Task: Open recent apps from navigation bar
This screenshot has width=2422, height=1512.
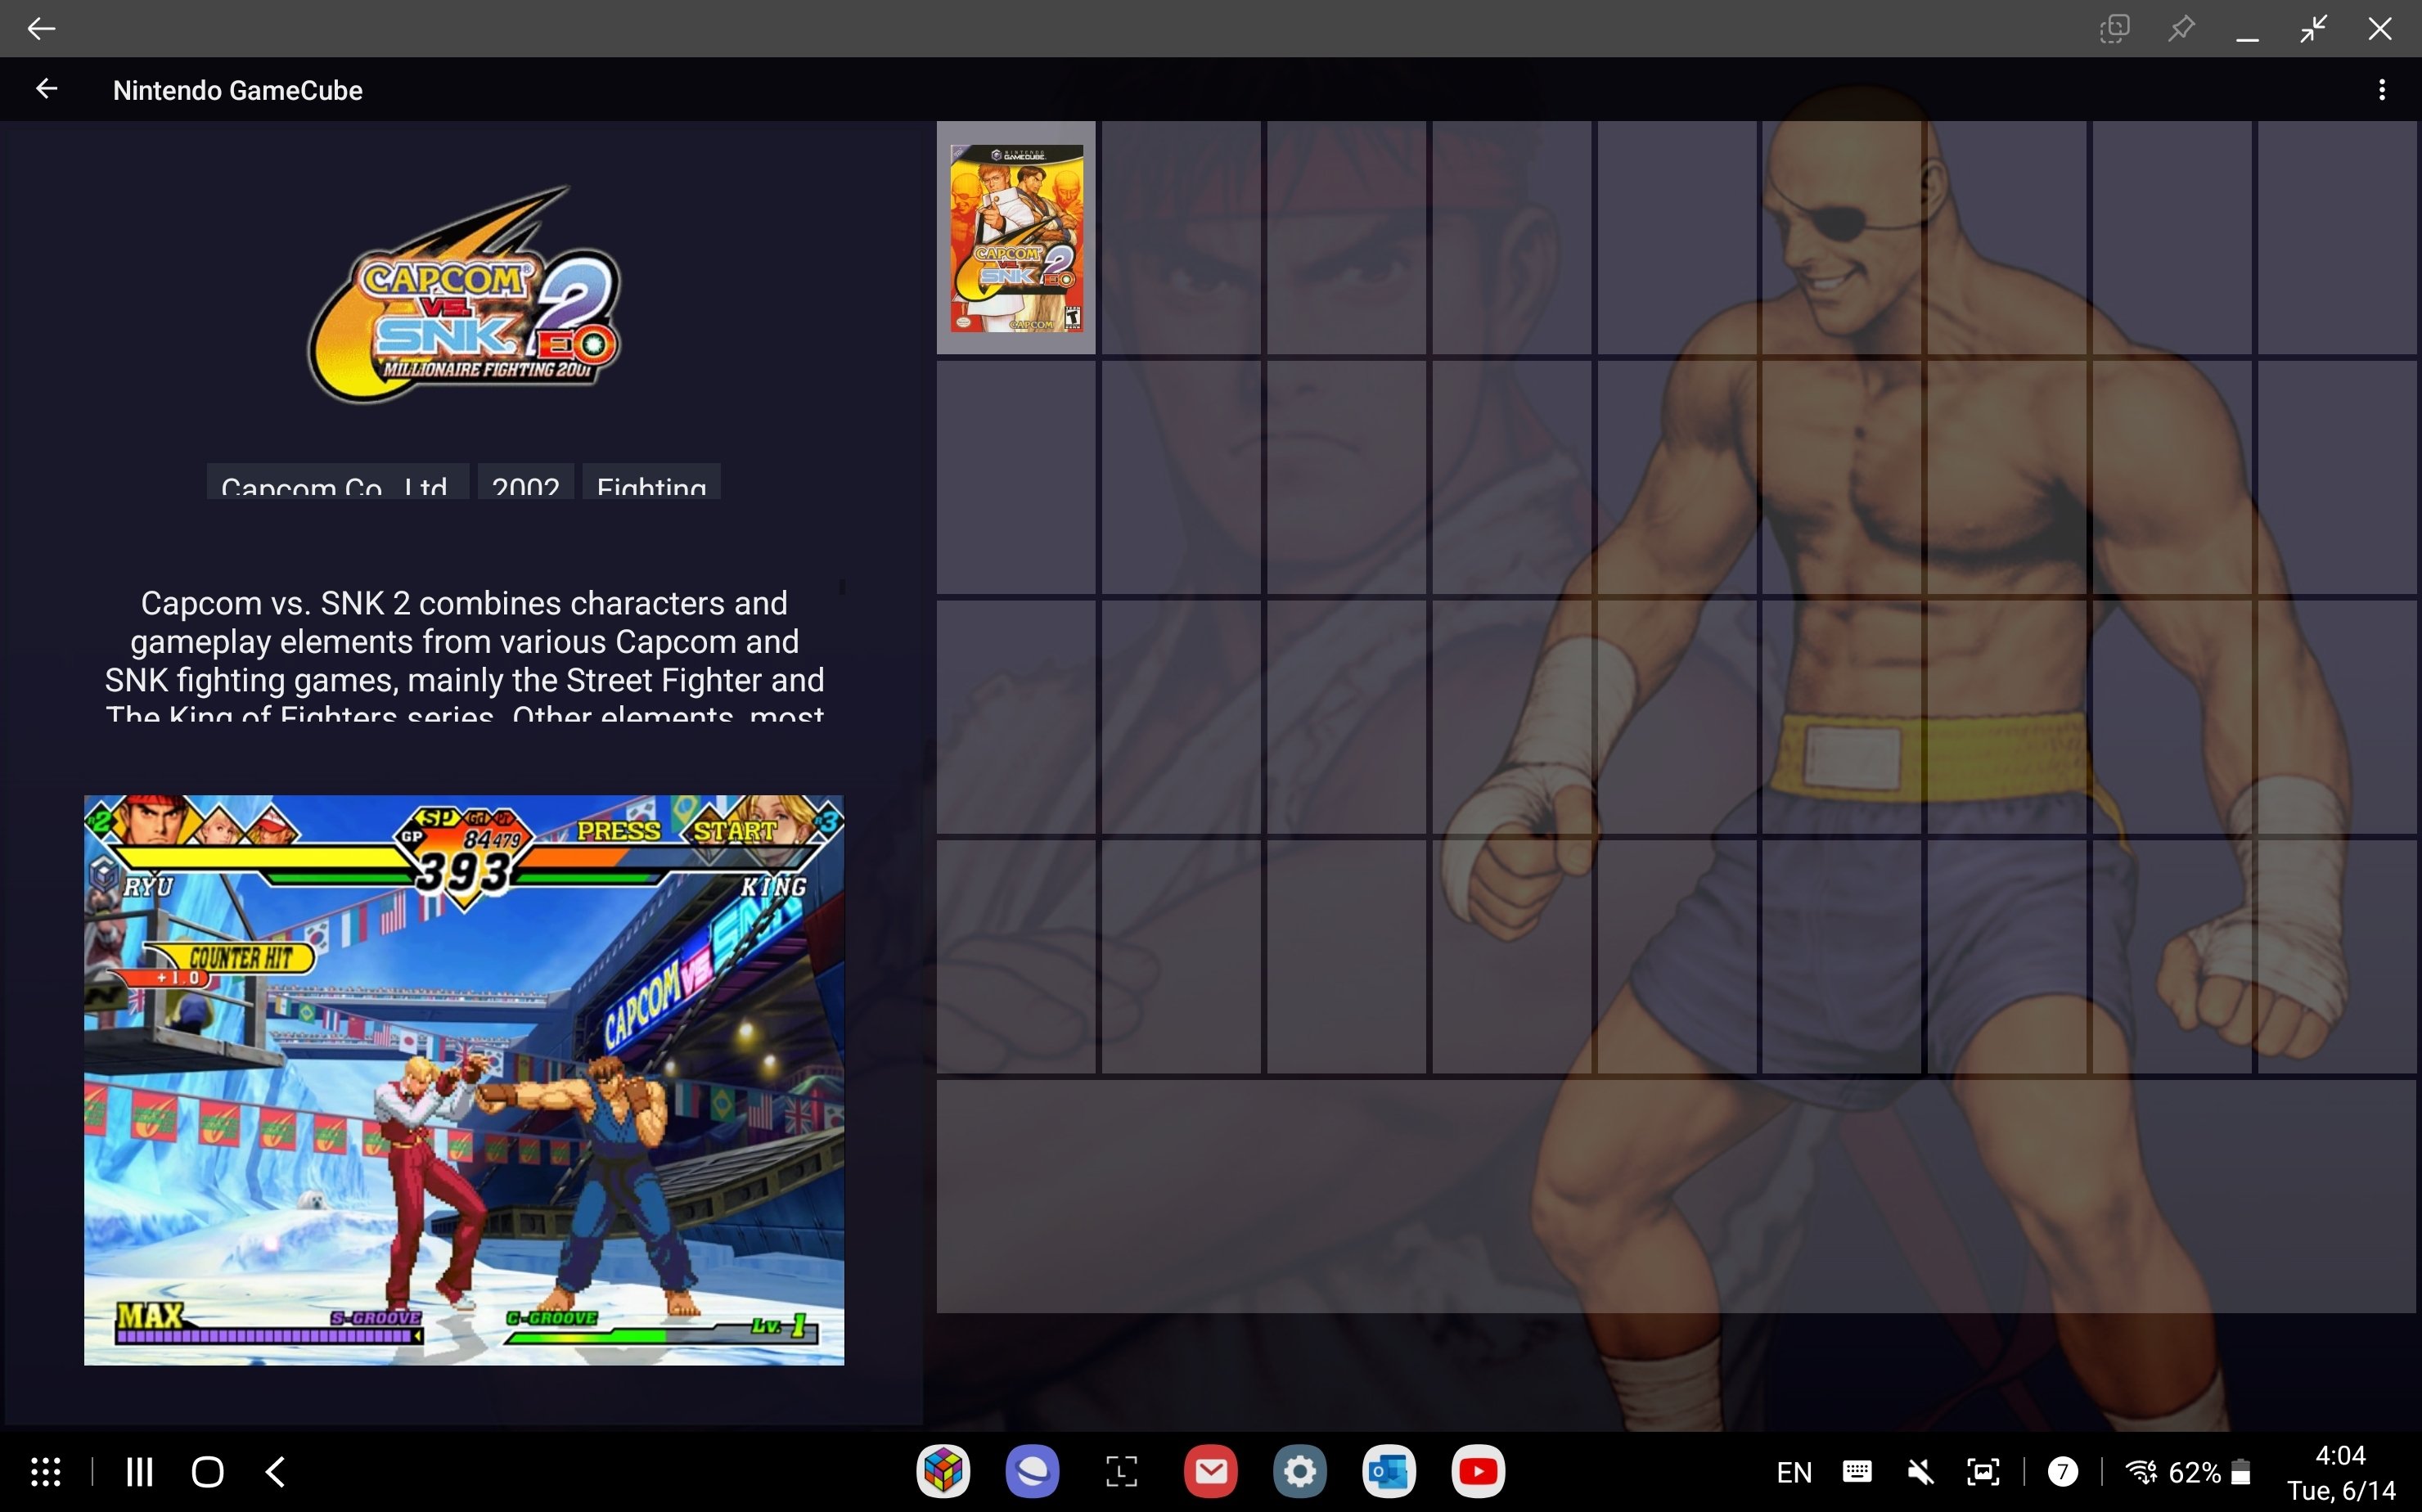Action: (140, 1471)
